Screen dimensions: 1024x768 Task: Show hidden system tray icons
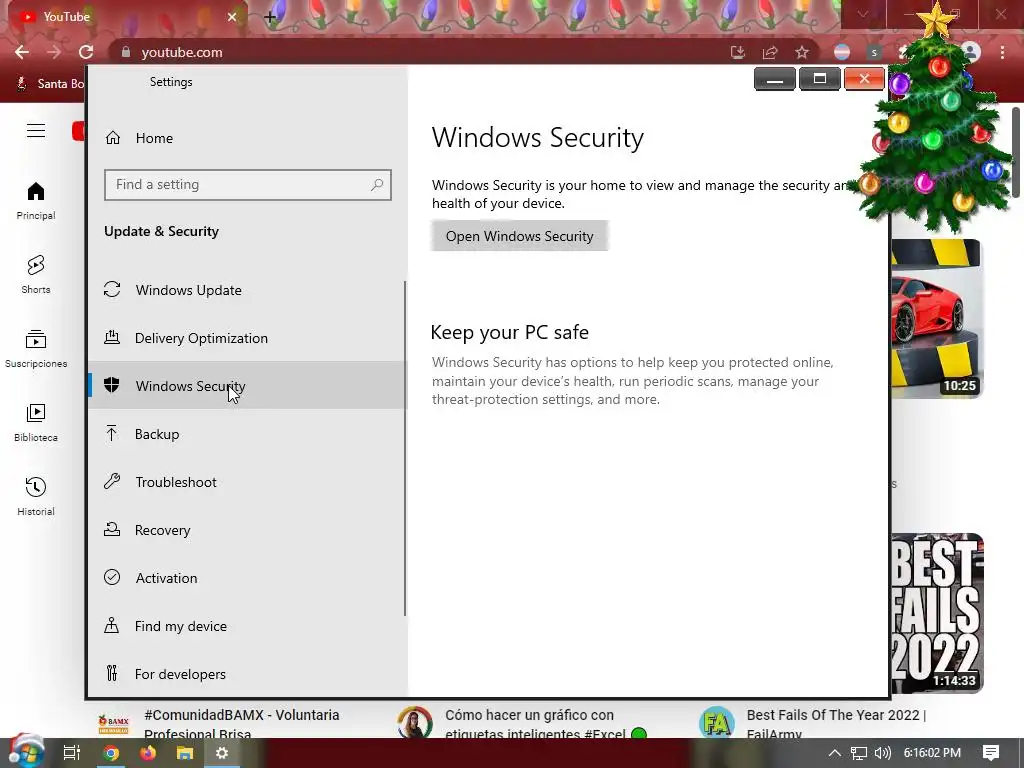pos(835,753)
